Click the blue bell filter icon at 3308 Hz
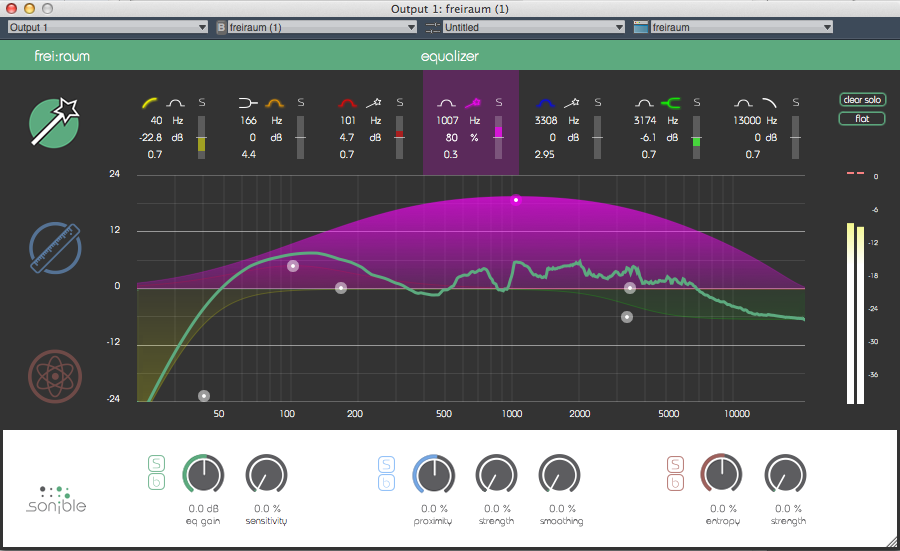This screenshot has width=900, height=551. 545,102
